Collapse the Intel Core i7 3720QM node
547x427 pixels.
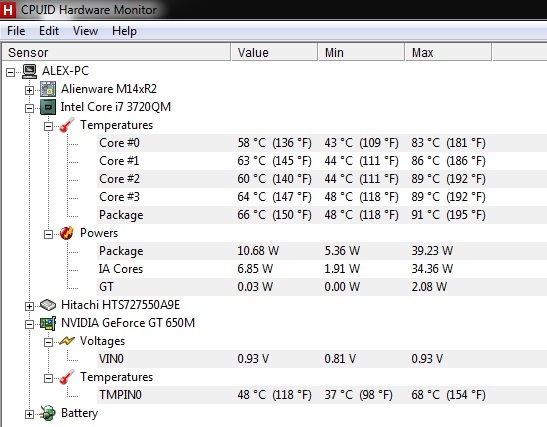point(29,108)
